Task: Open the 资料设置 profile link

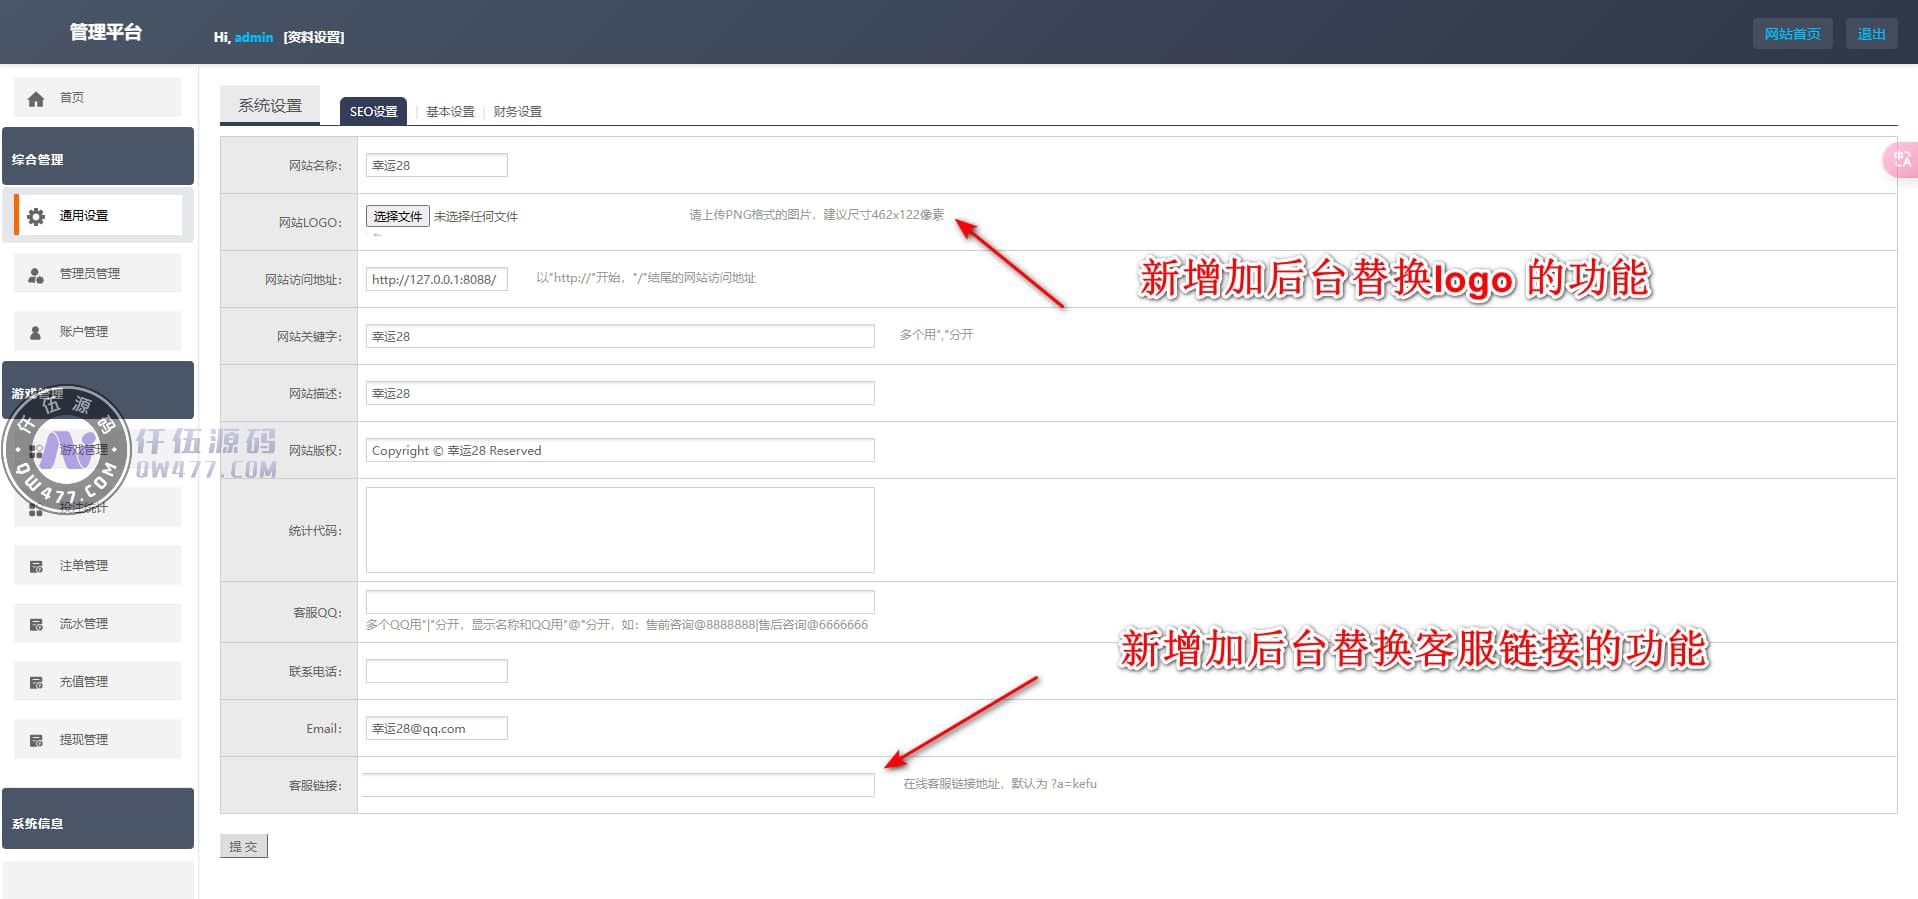Action: tap(314, 37)
